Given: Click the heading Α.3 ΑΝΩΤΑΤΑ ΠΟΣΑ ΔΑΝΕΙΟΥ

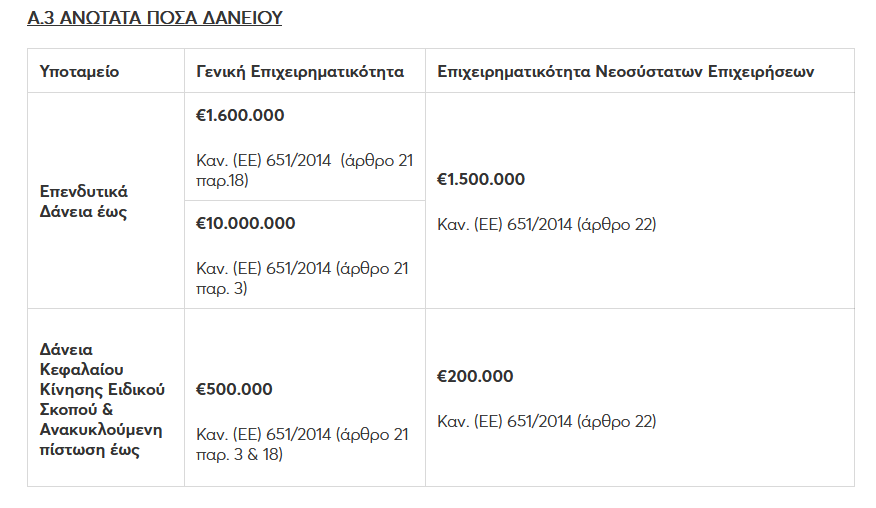Looking at the screenshot, I should tap(155, 18).
